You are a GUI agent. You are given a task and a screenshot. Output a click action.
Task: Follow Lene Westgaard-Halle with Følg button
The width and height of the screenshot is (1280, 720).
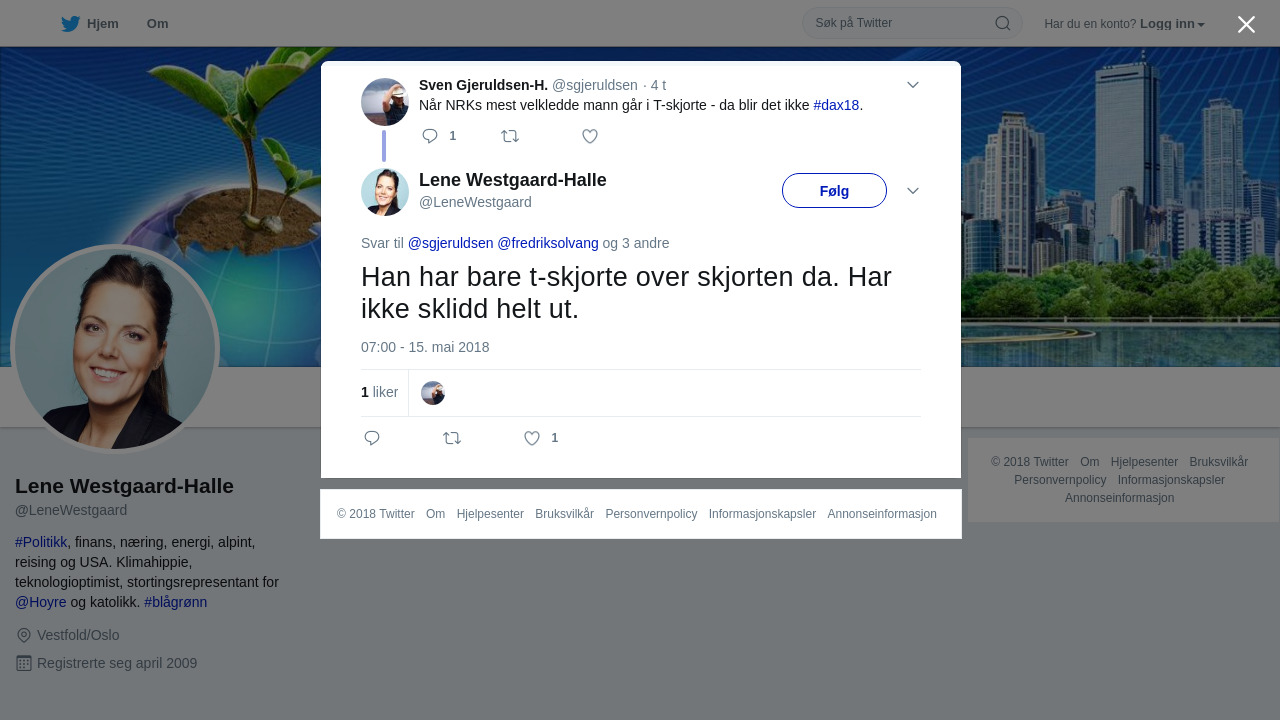coord(834,191)
